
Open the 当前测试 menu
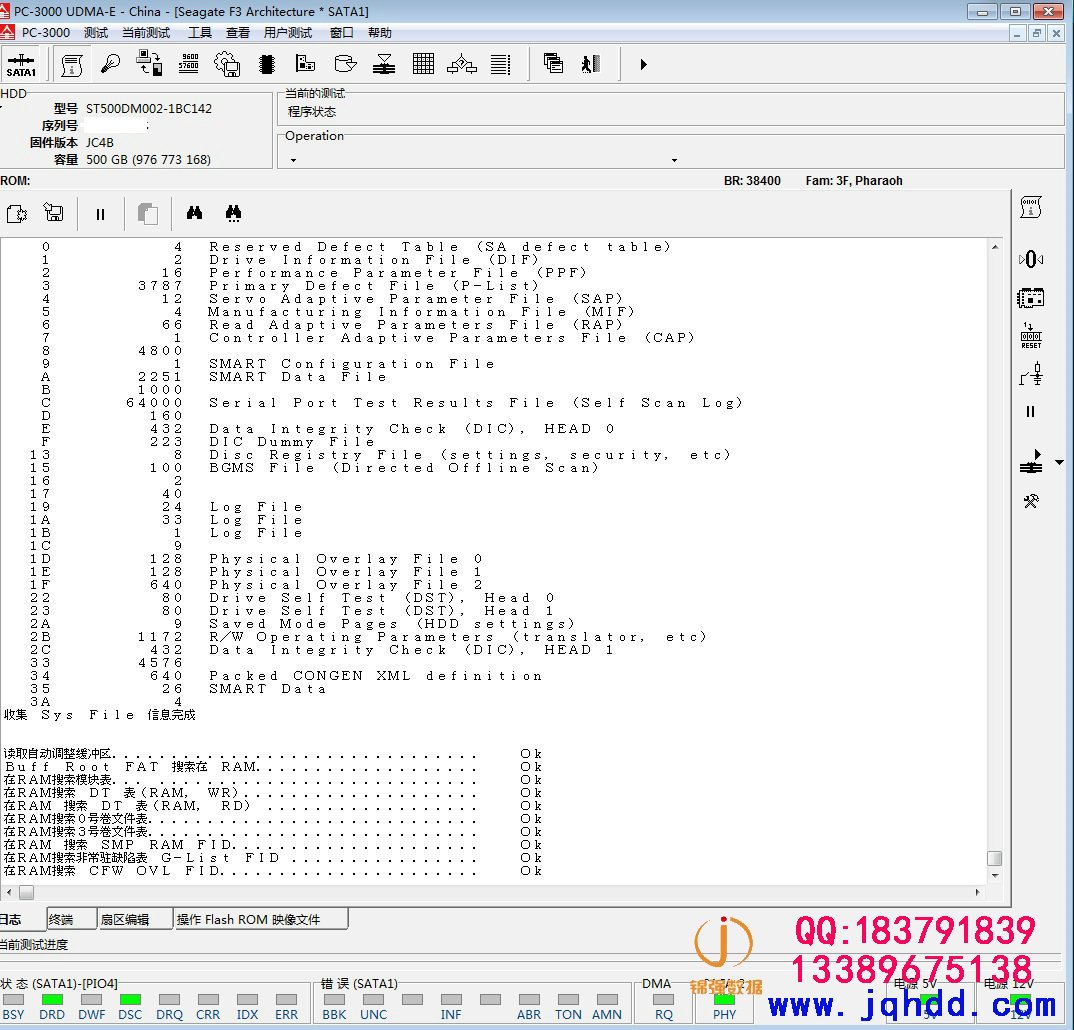[x=146, y=33]
